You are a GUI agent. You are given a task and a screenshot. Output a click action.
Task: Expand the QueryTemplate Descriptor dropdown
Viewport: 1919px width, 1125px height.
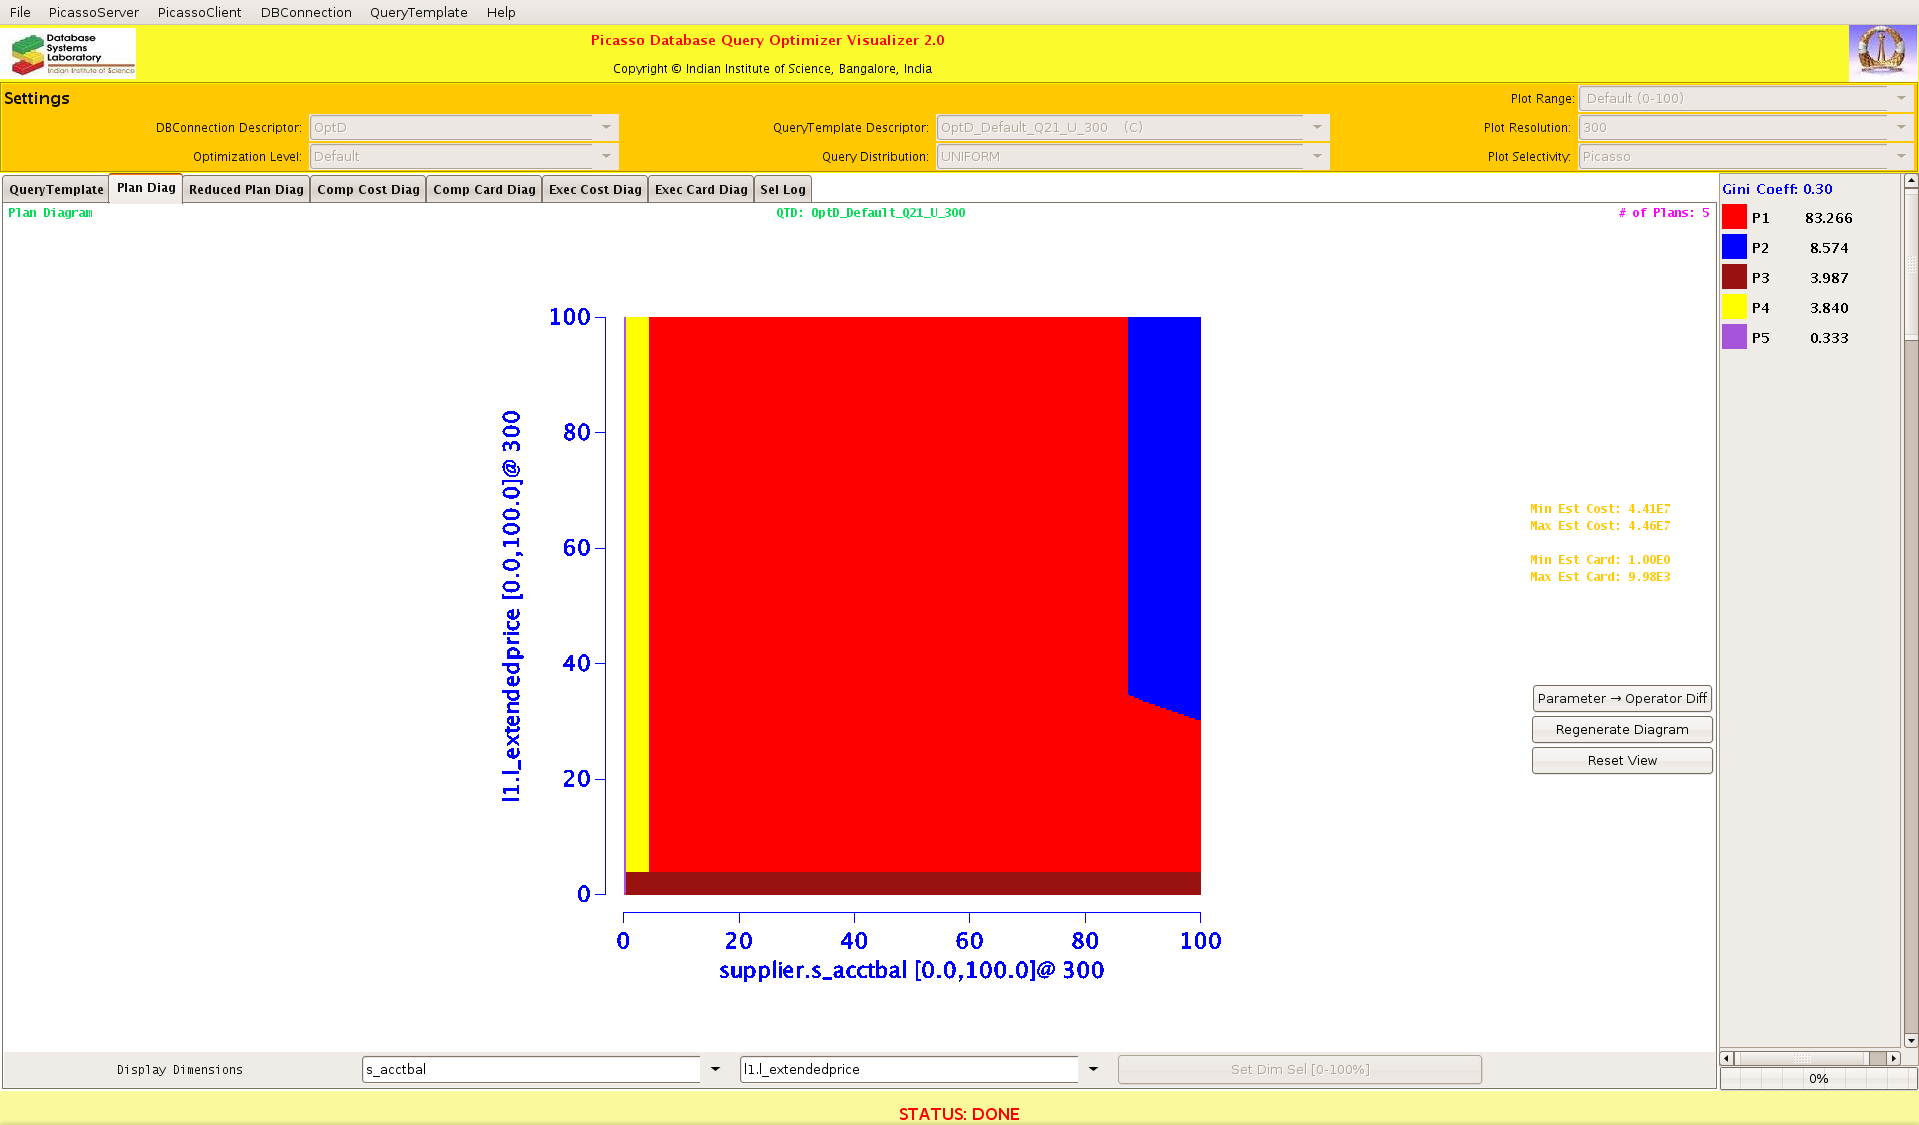tap(1317, 127)
